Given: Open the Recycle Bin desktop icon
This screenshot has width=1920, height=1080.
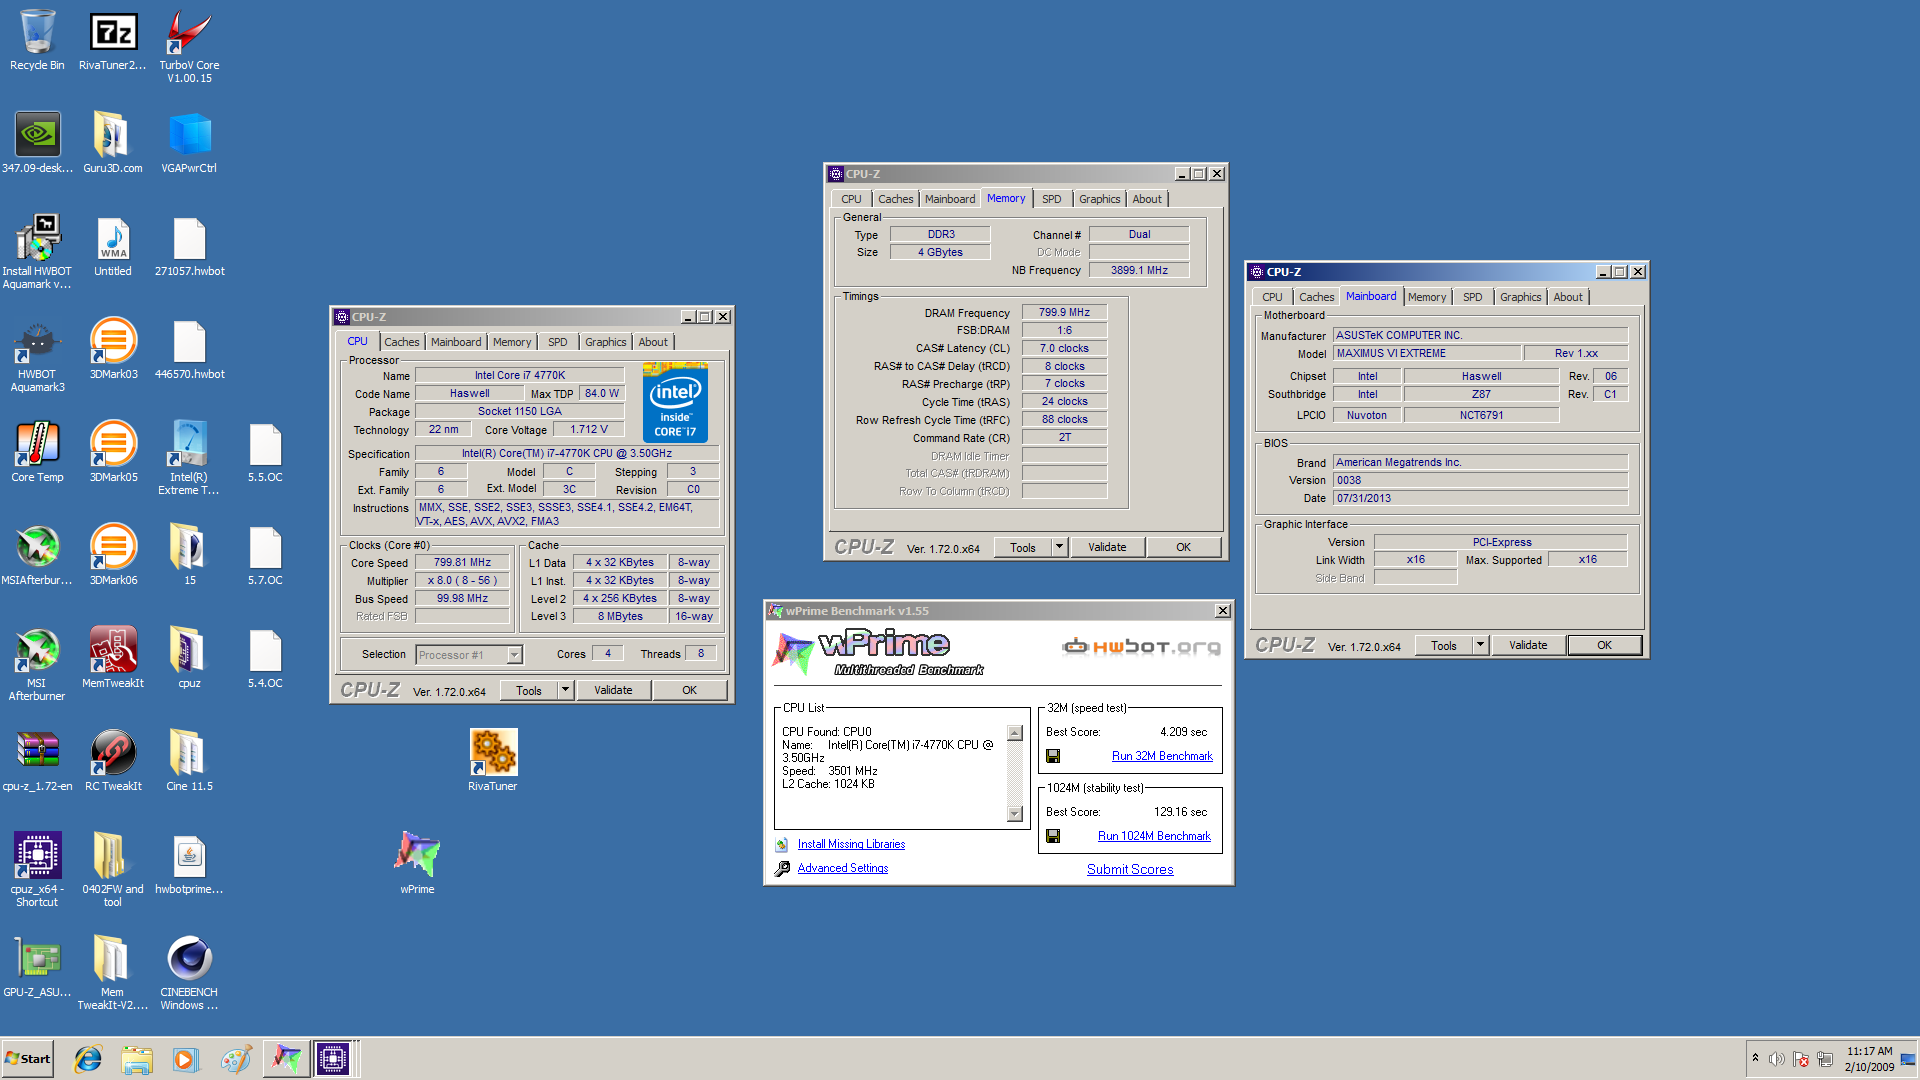Looking at the screenshot, I should click(37, 40).
